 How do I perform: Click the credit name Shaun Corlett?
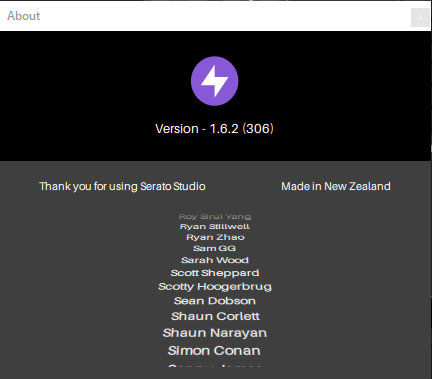[x=215, y=316]
